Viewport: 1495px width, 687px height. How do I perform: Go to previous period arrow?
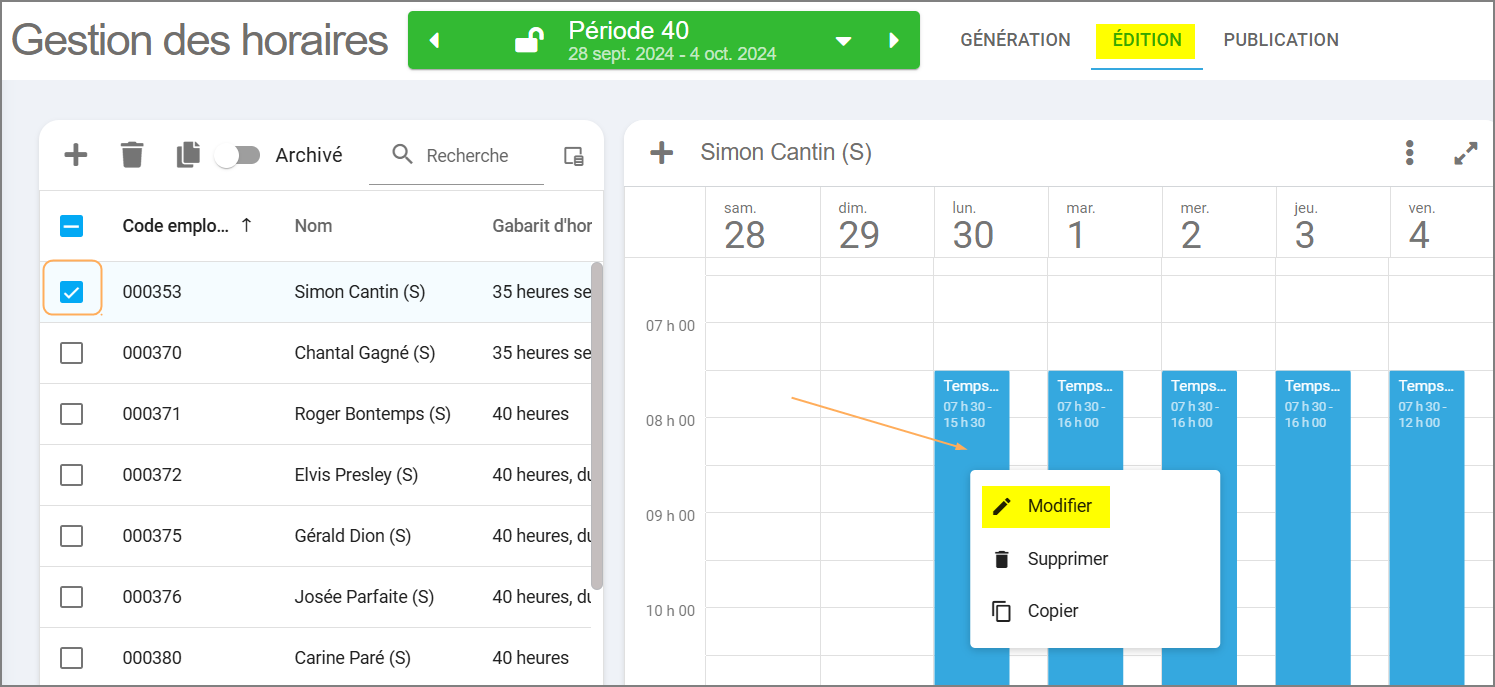434,40
